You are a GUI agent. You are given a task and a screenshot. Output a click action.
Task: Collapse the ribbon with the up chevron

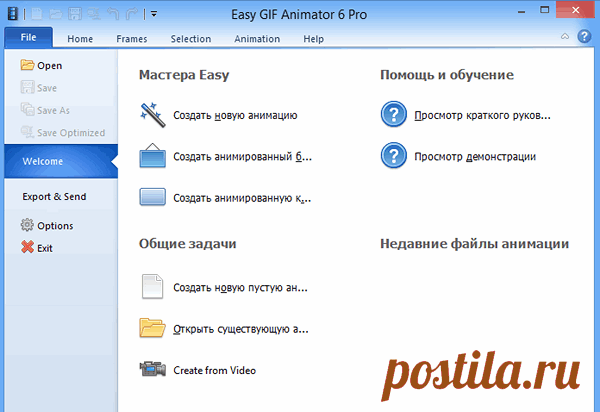pos(565,36)
